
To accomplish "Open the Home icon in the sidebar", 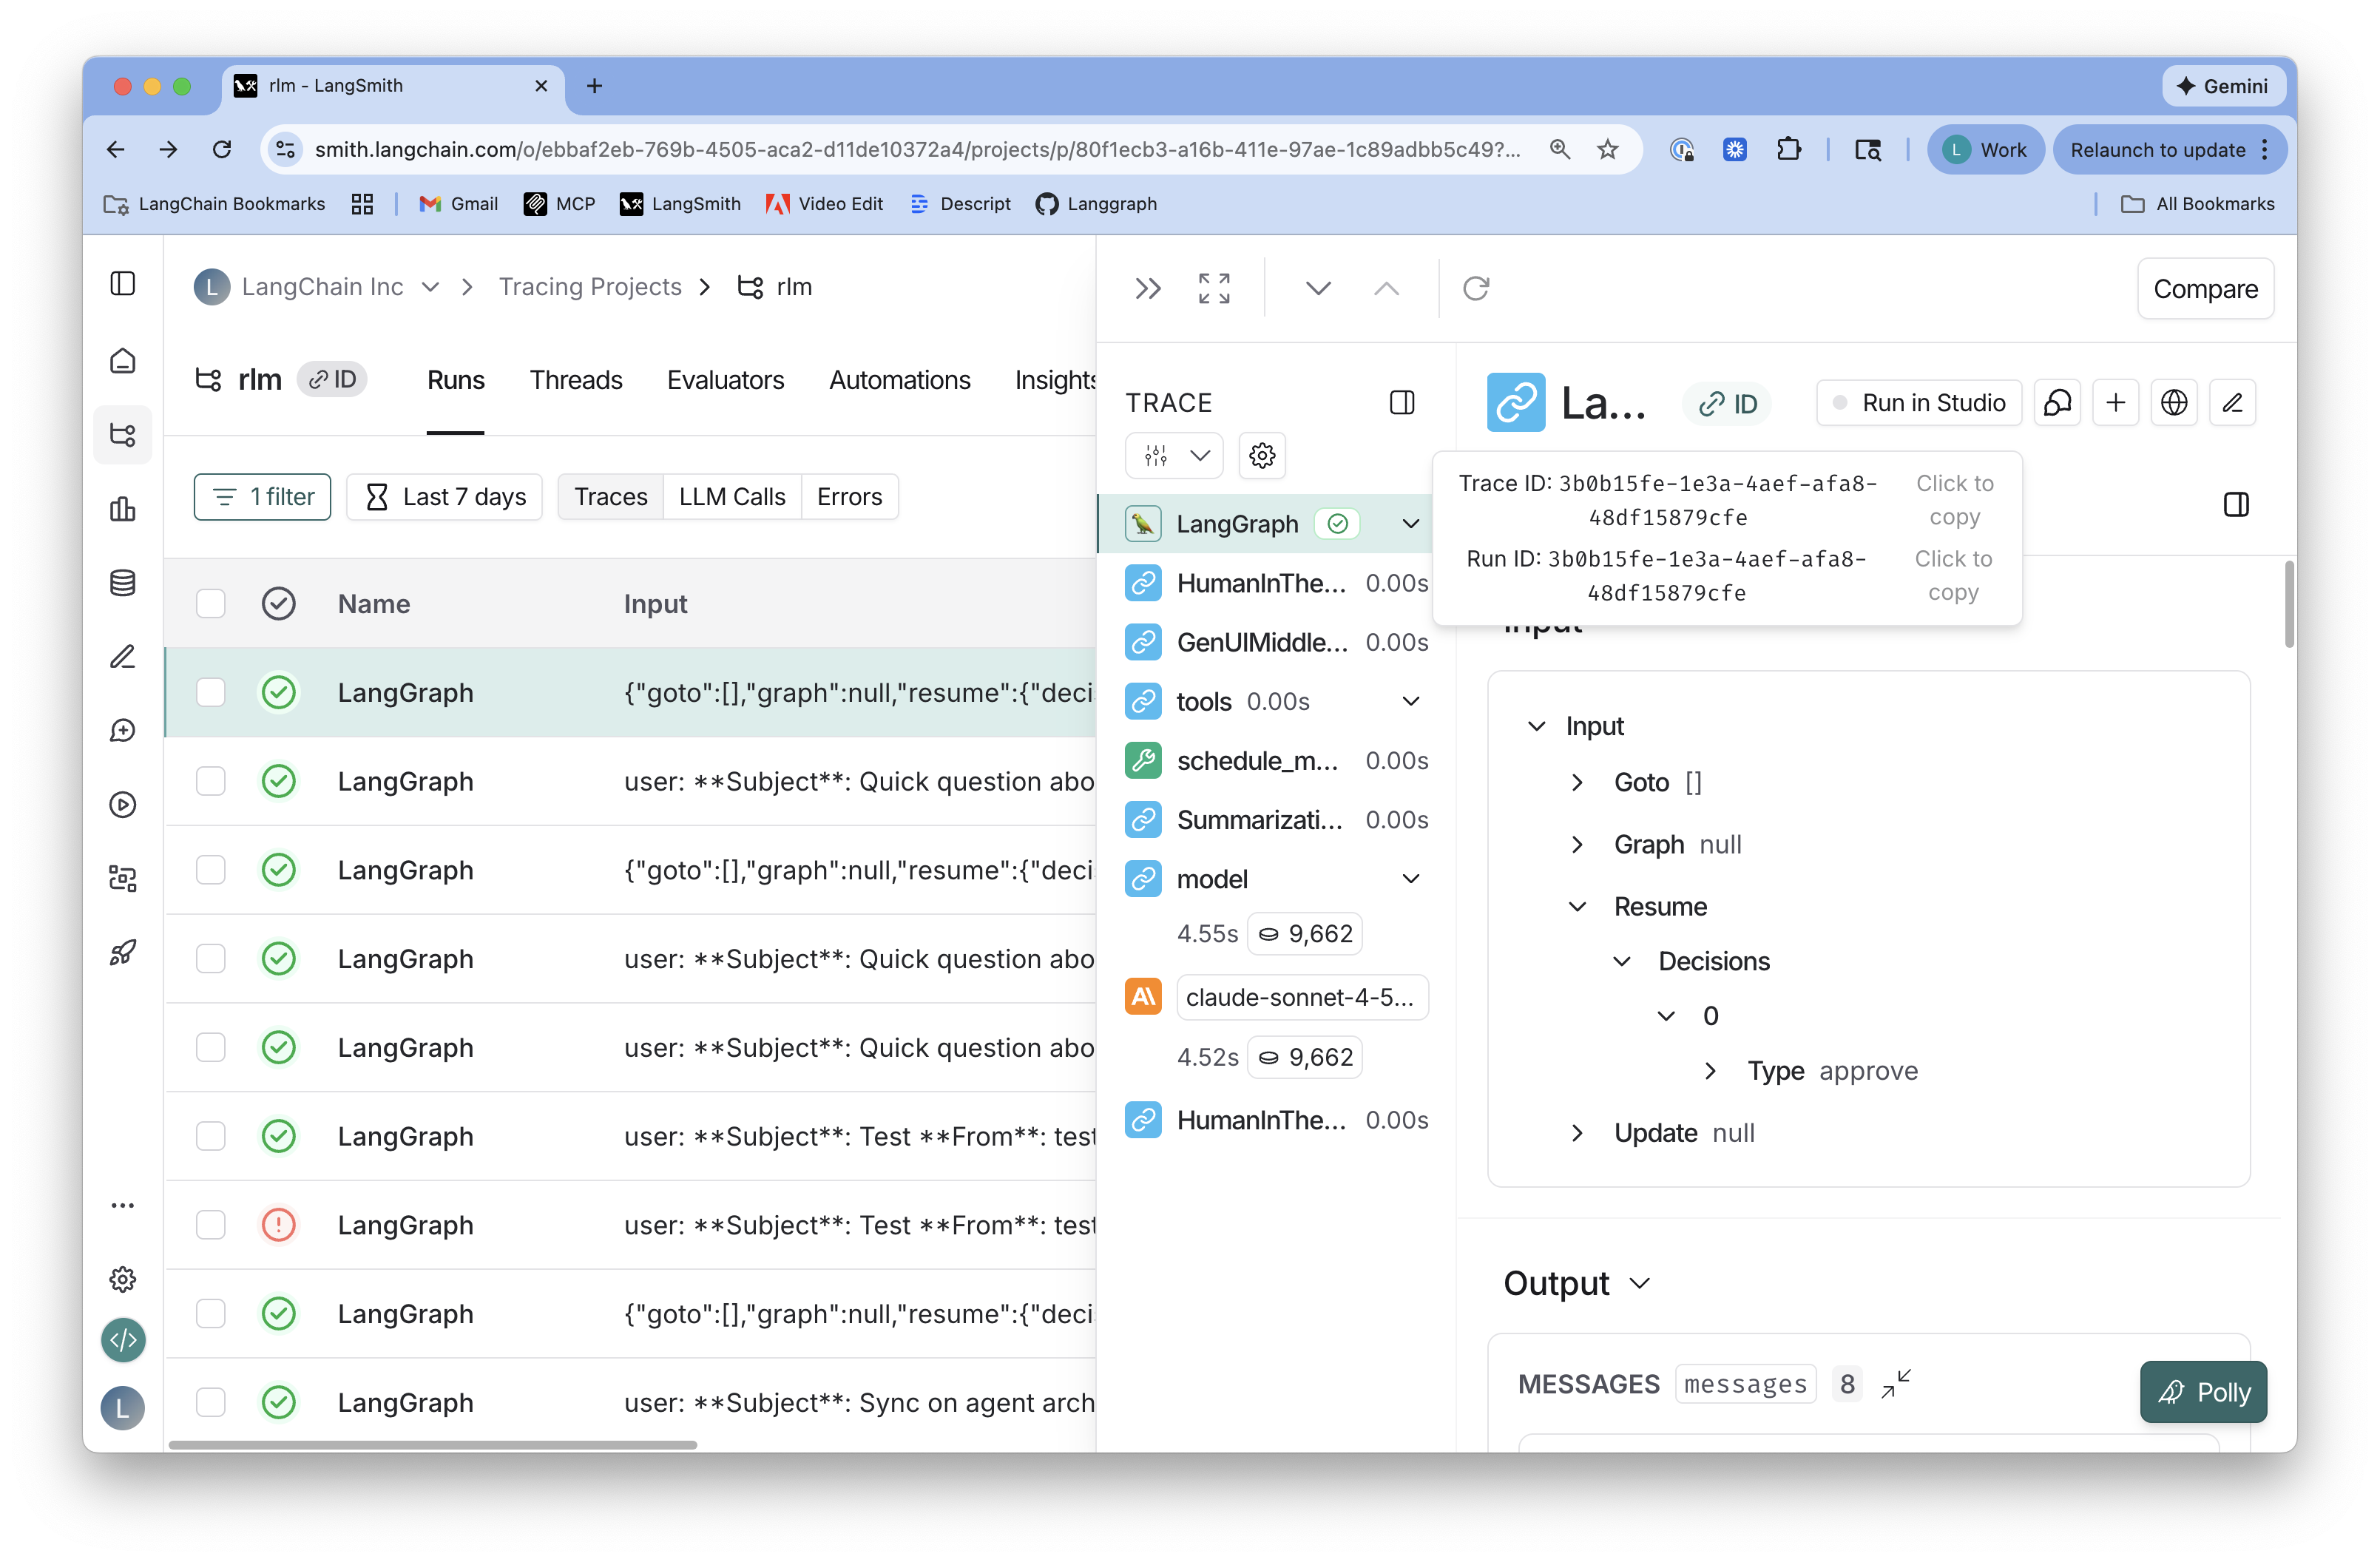I will (122, 361).
